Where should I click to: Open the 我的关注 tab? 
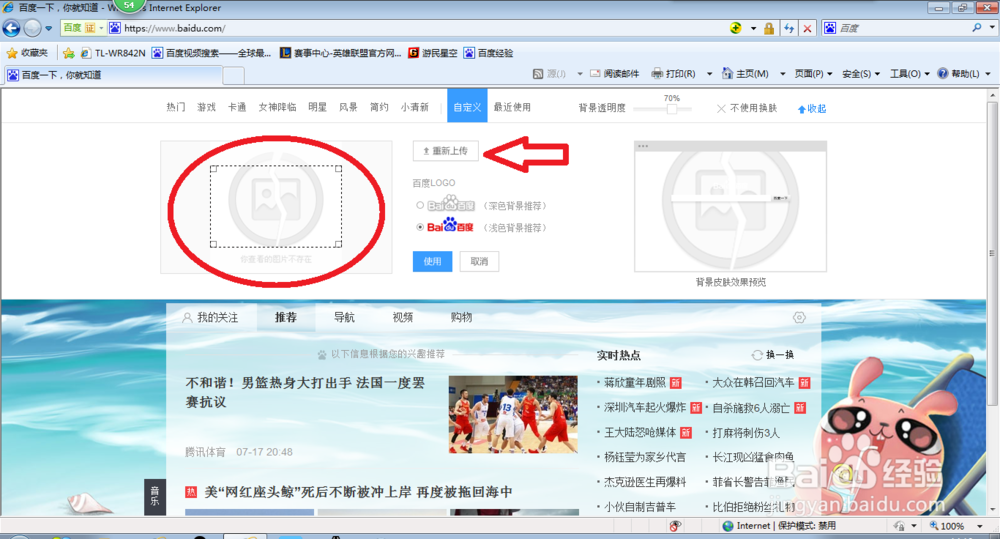point(210,317)
